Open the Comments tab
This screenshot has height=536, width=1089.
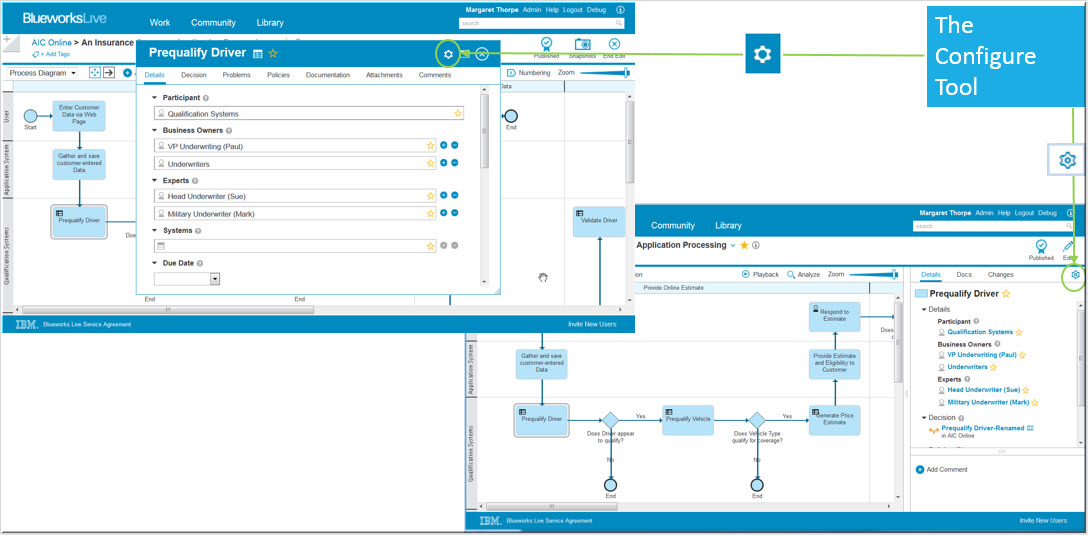435,75
